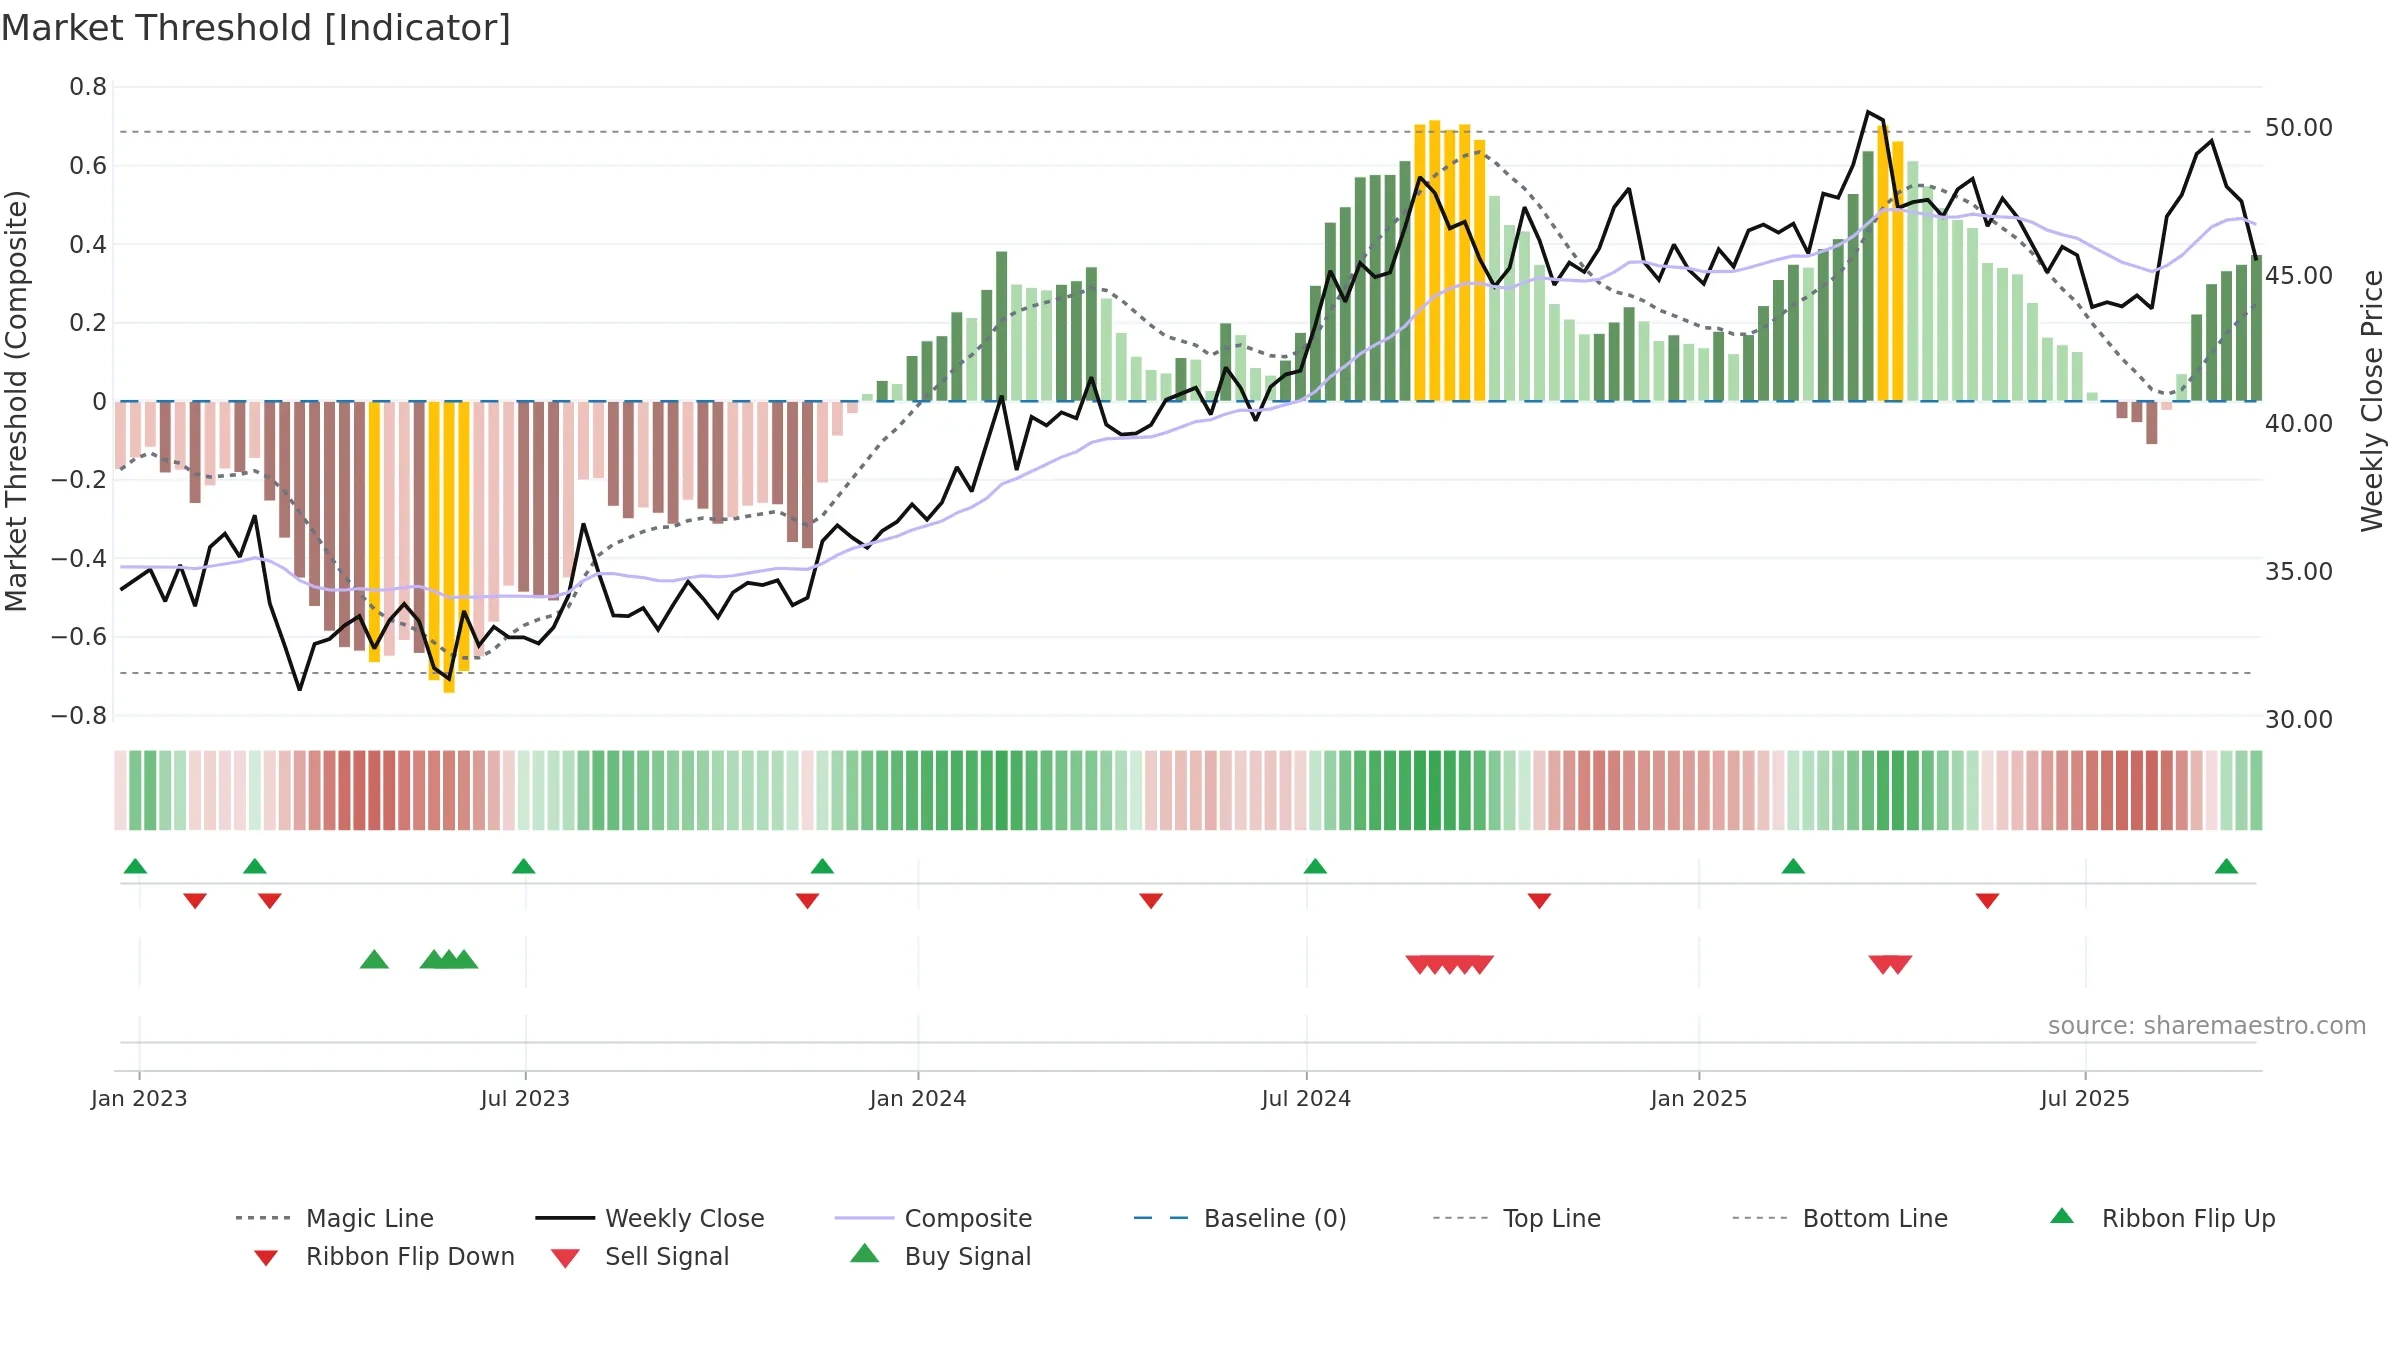Click the 0.6 composite axis tick
The height and width of the screenshot is (1350, 2400).
tap(88, 165)
